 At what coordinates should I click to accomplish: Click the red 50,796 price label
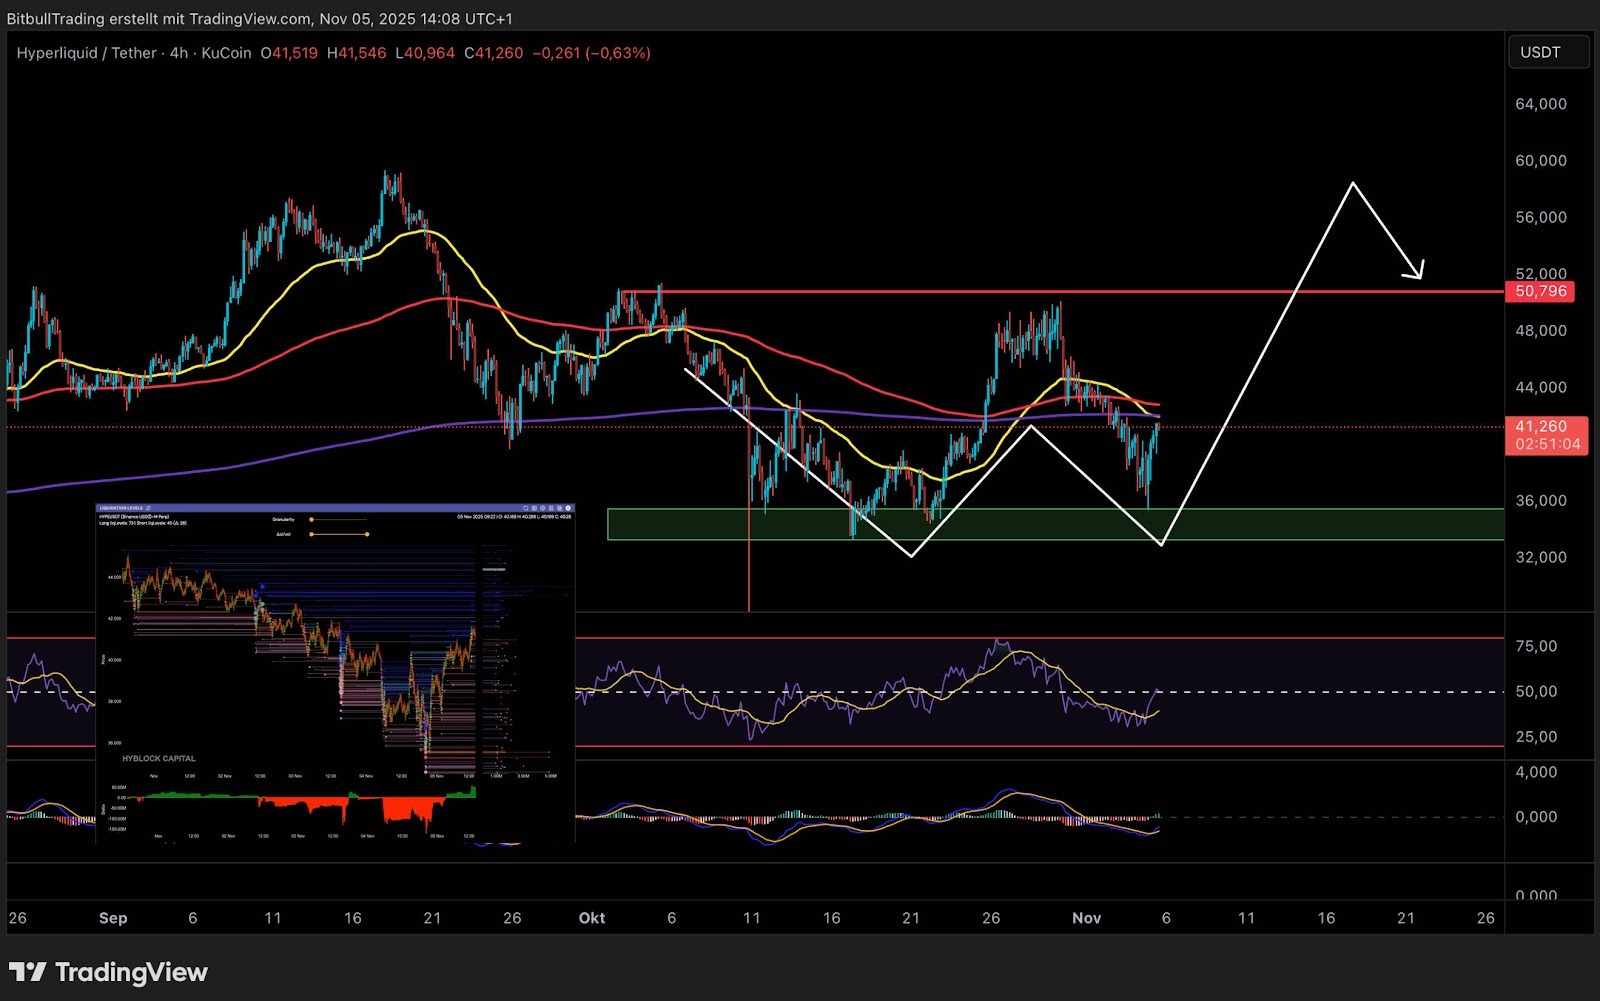tap(1540, 291)
